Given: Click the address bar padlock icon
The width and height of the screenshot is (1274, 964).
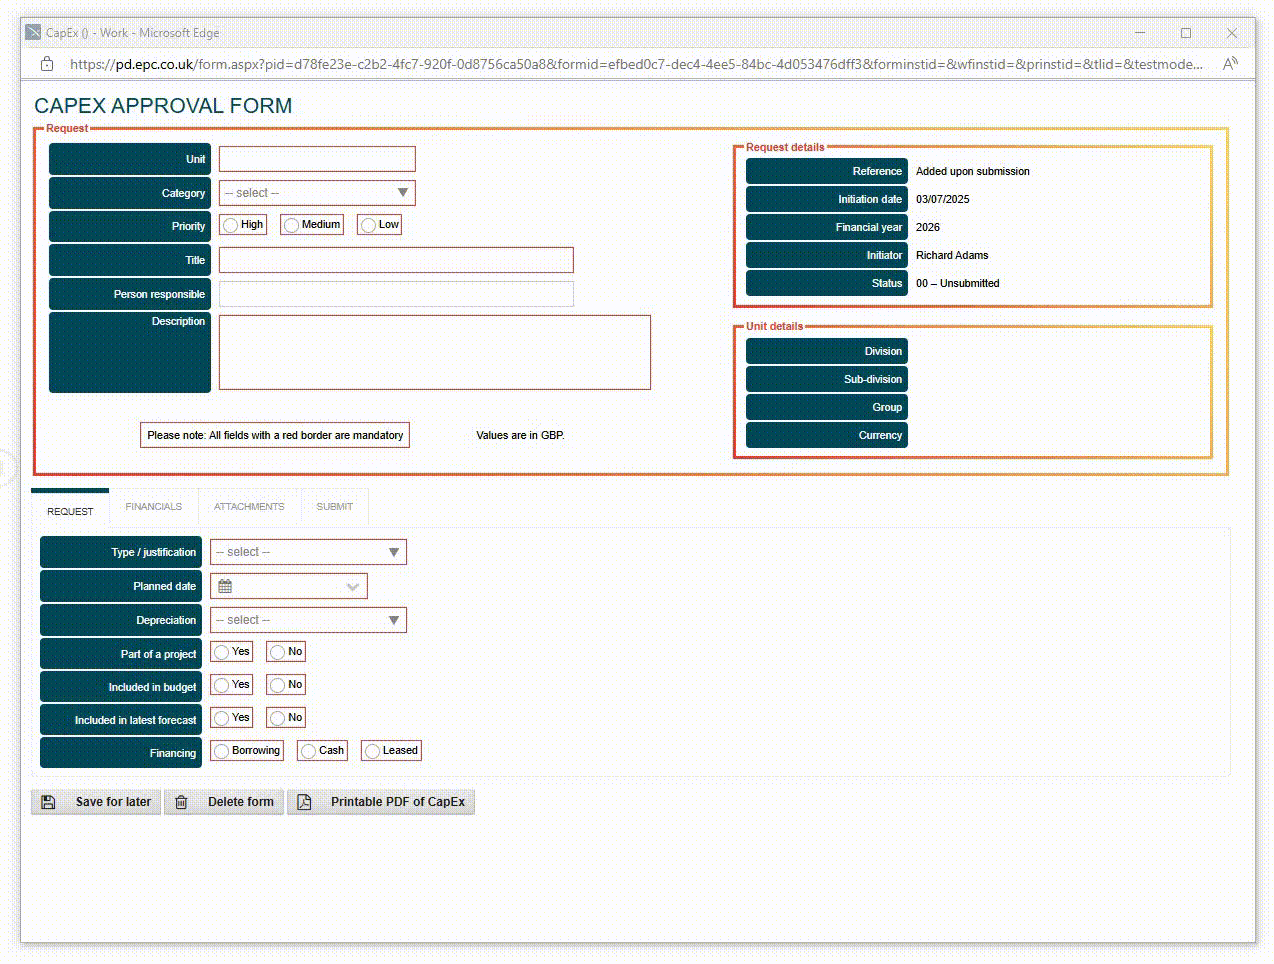Looking at the screenshot, I should pyautogui.click(x=47, y=64).
